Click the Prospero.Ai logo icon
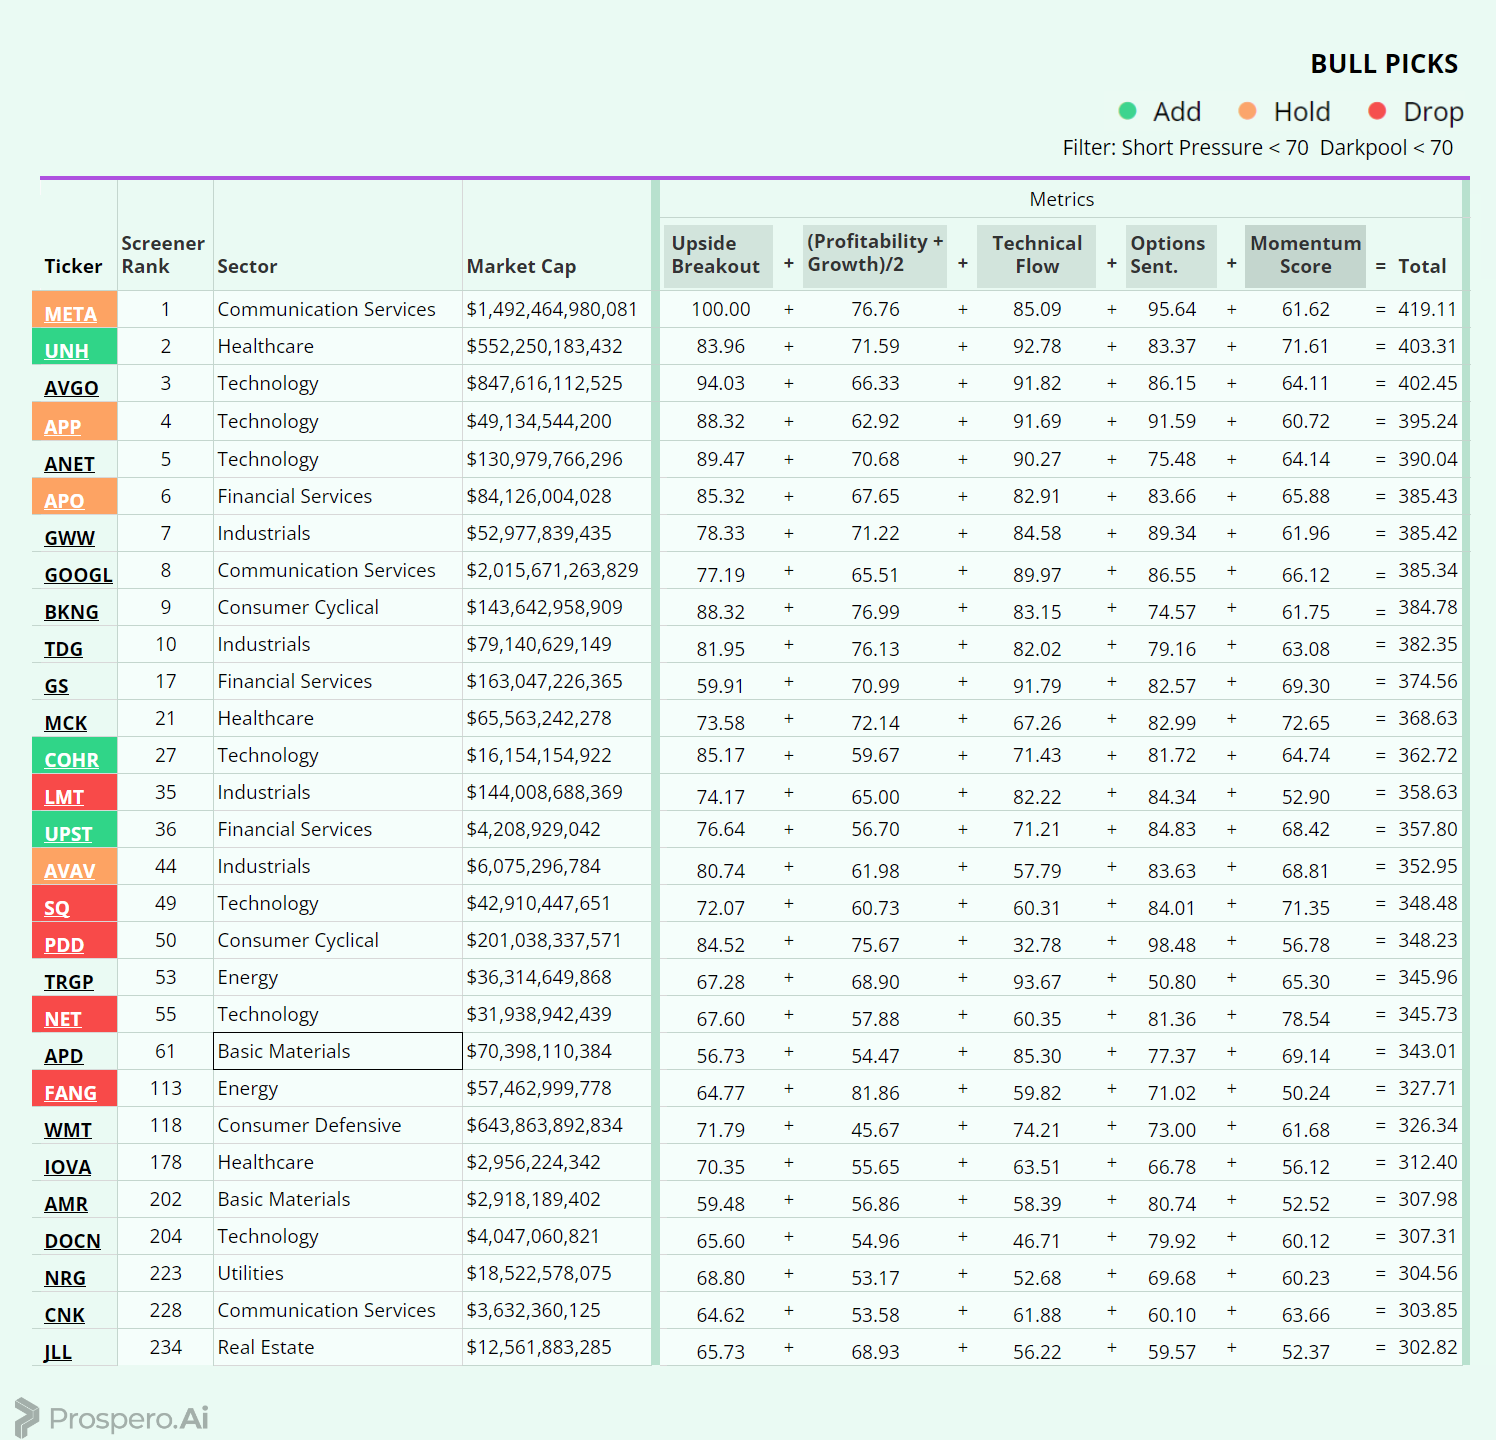This screenshot has width=1496, height=1440. tap(27, 1418)
